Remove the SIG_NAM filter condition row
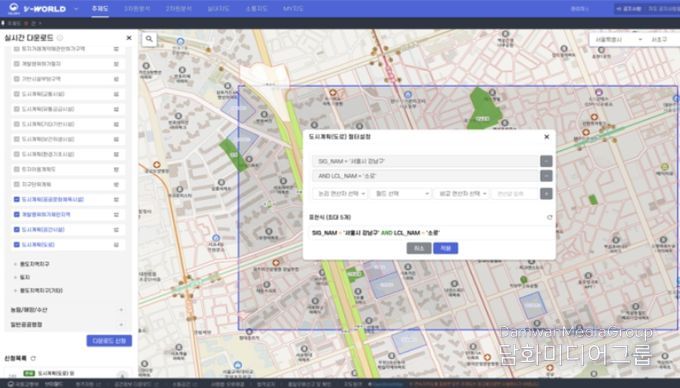Image resolution: width=680 pixels, height=388 pixels. pos(546,161)
